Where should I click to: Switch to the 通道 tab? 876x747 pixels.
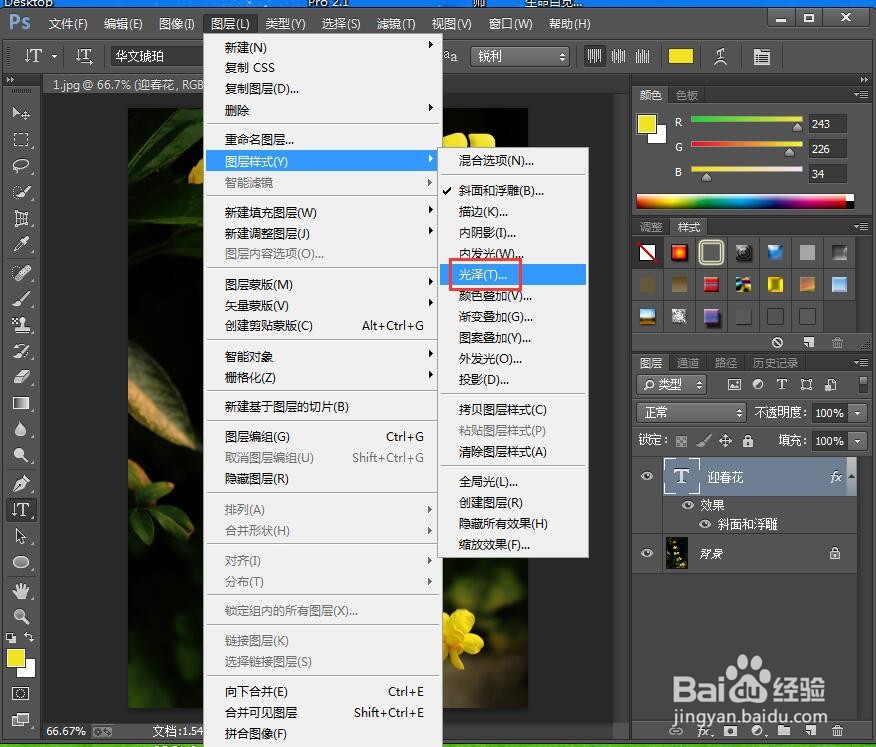[688, 363]
